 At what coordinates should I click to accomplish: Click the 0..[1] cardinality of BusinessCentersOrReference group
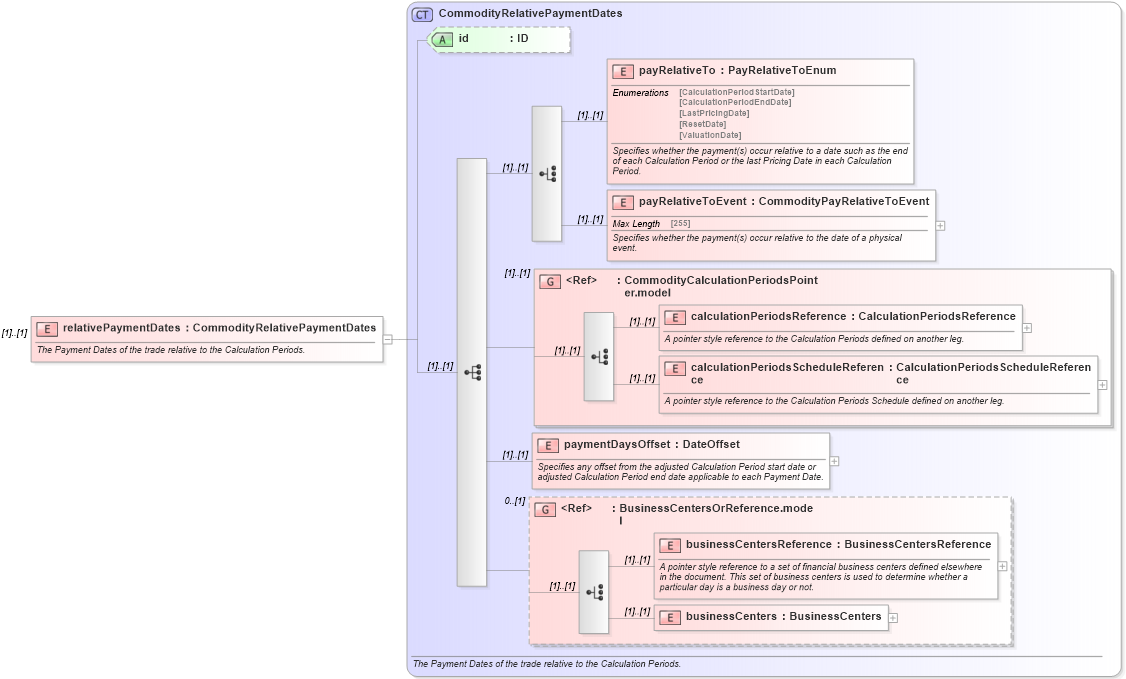515,501
